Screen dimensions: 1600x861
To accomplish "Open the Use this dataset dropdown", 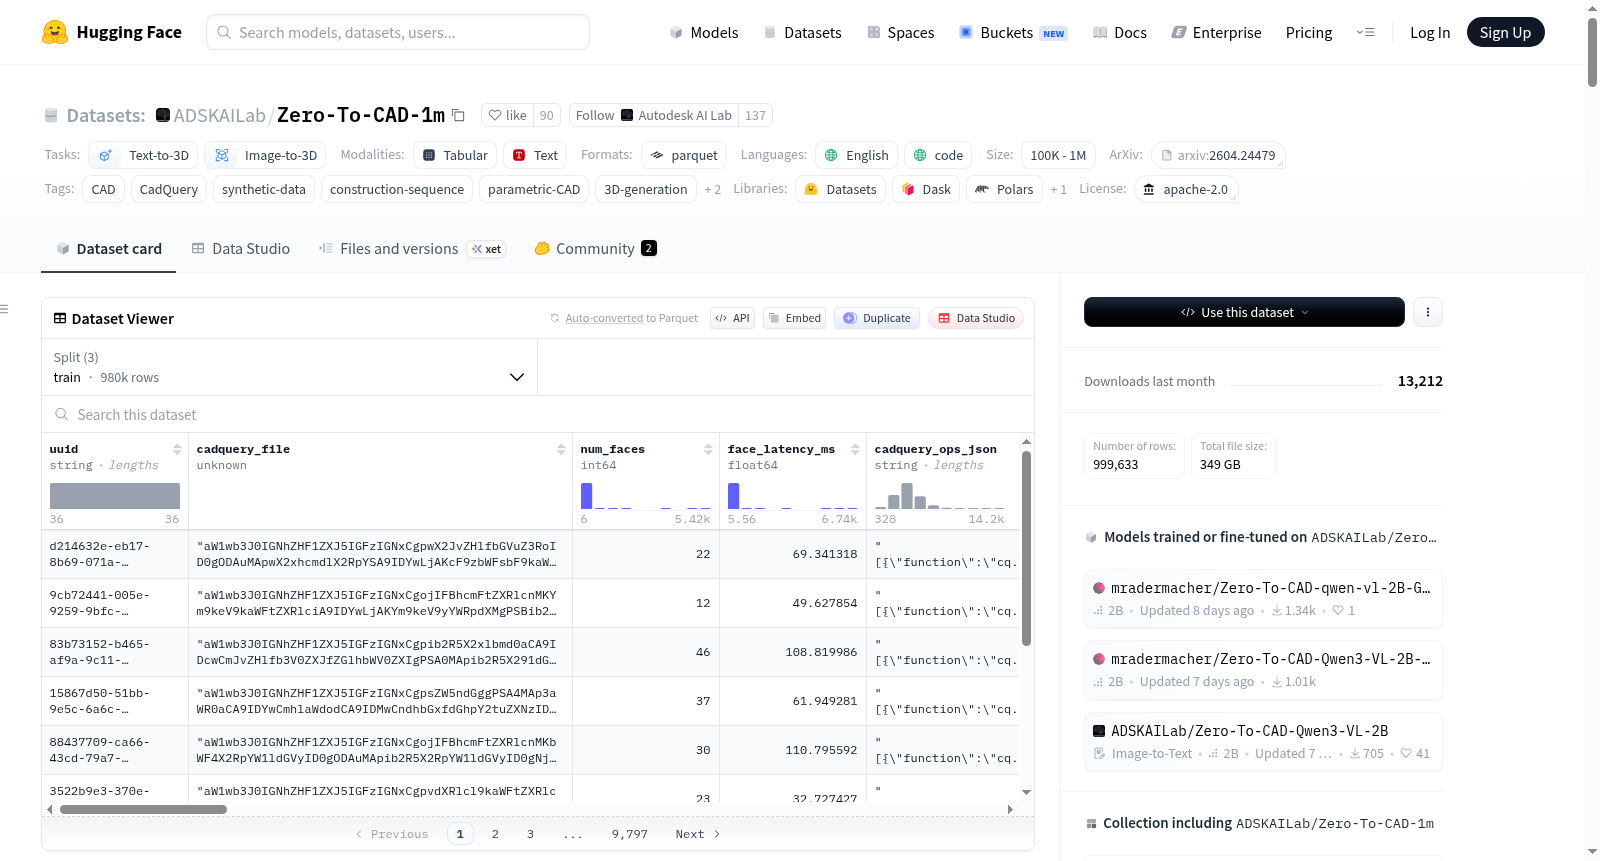I will pos(1244,312).
